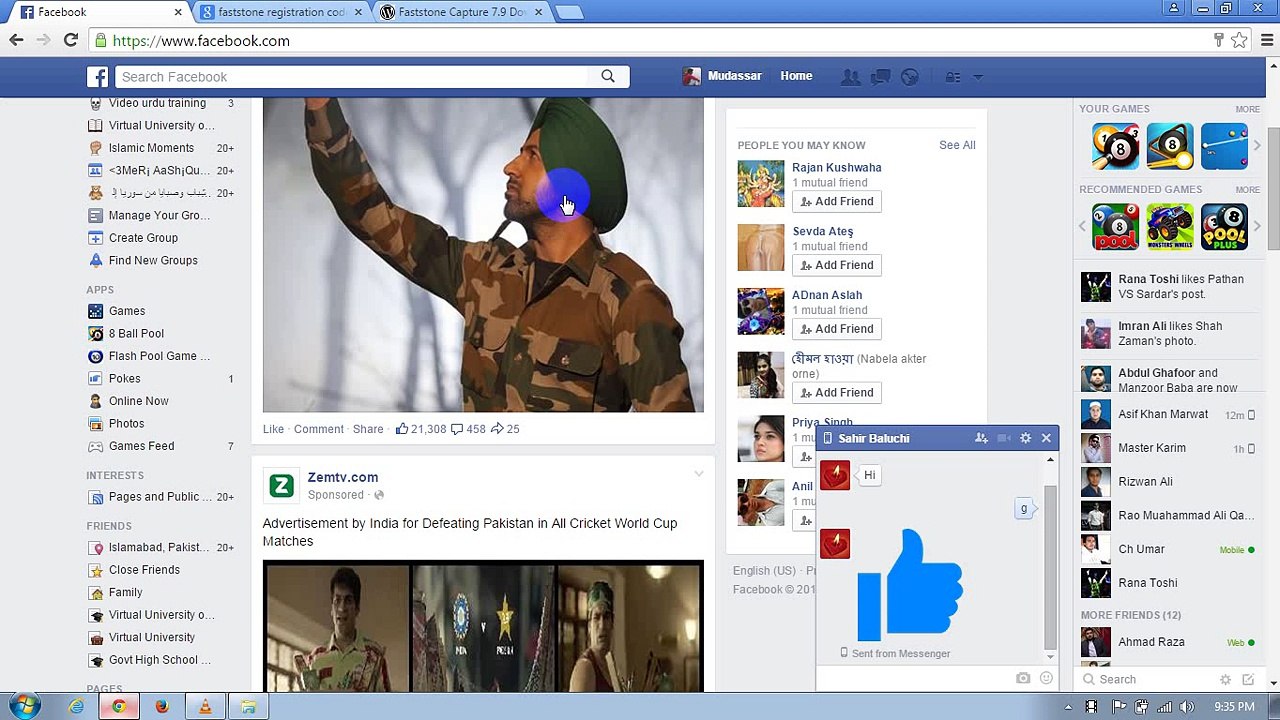Screen dimensions: 1280x720
Task: Open Close Friends list
Action: (x=144, y=570)
